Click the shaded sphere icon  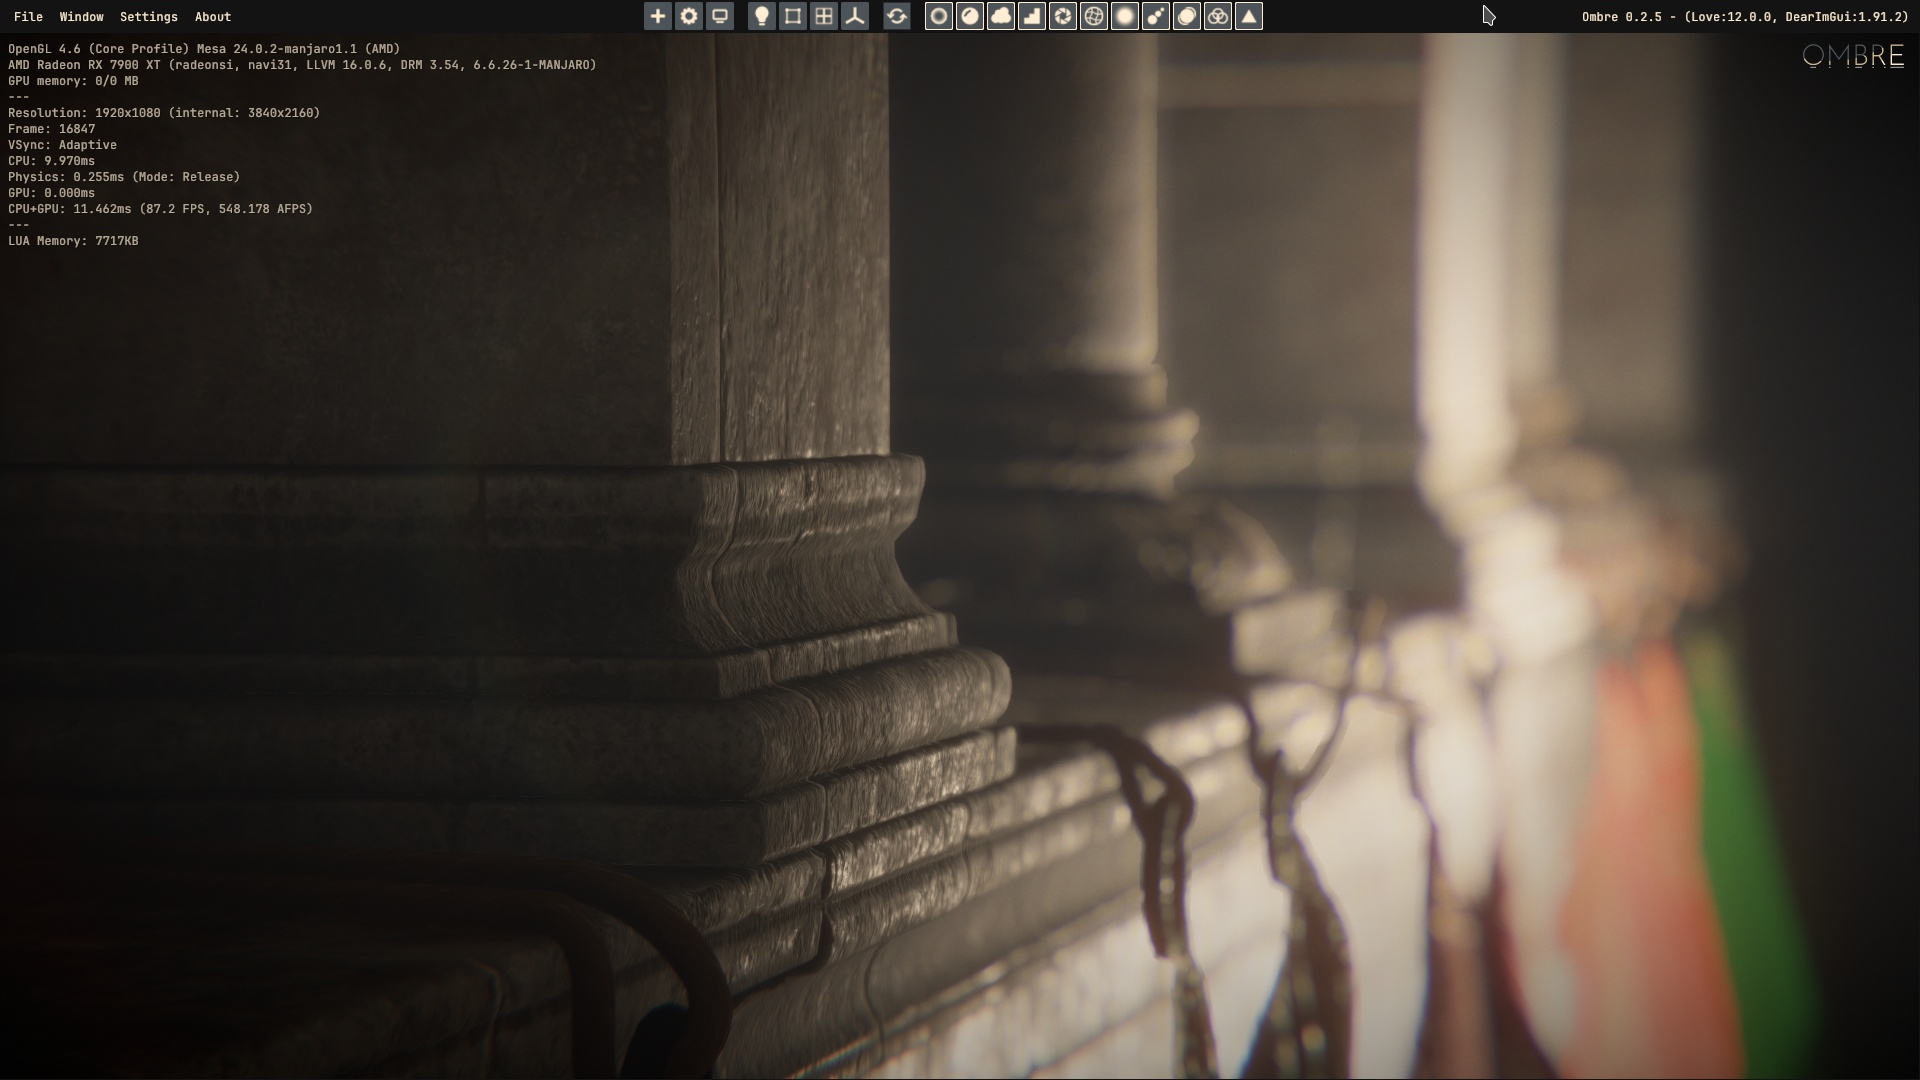point(970,16)
